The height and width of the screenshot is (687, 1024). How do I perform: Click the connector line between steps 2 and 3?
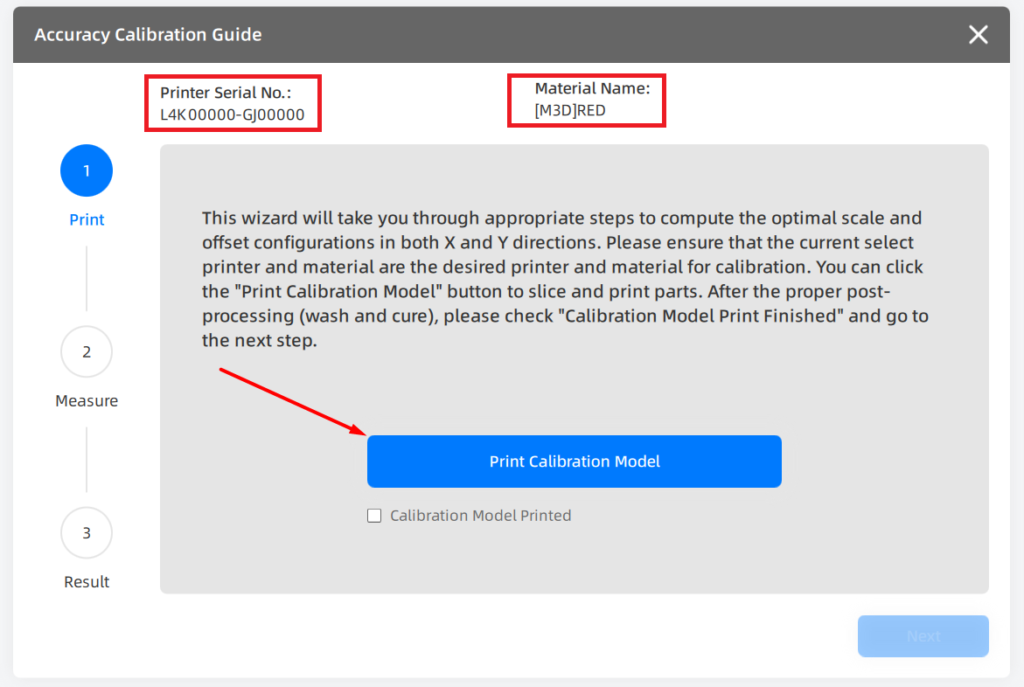tap(86, 460)
